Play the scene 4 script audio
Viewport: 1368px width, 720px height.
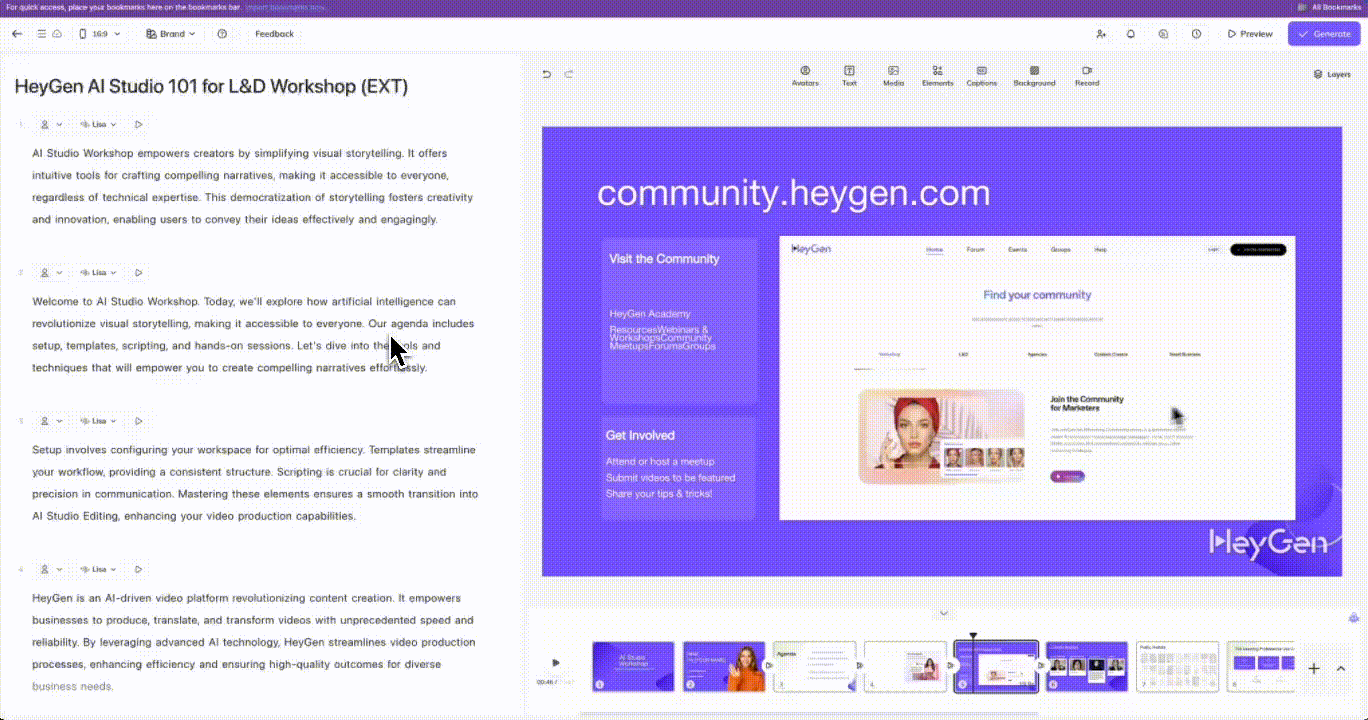click(x=139, y=569)
